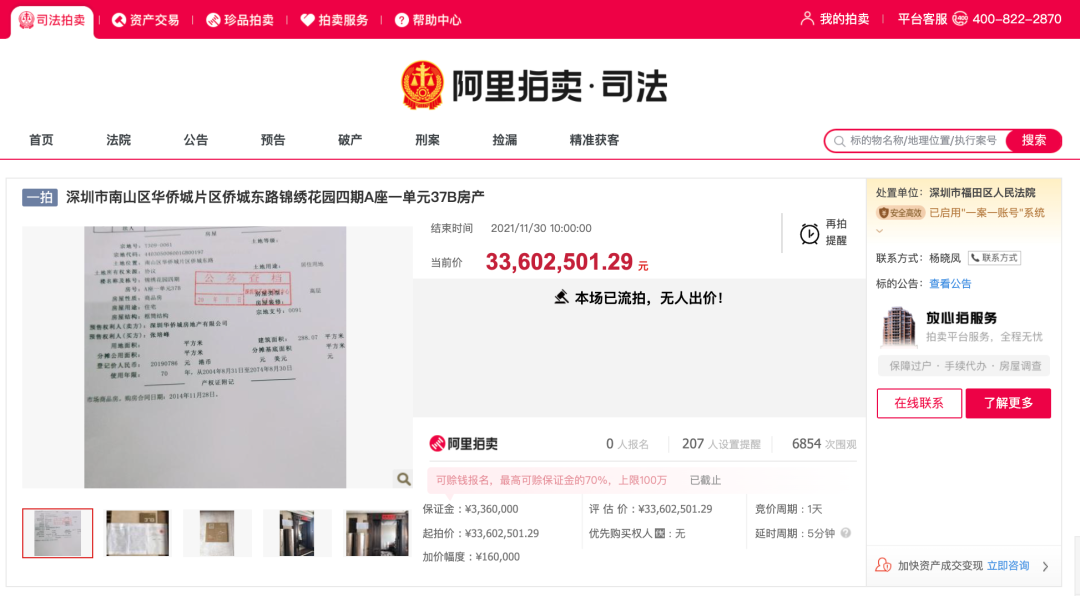Click the 保障过户·手续代办·房屋调查 bar
The width and height of the screenshot is (1080, 596).
(964, 366)
